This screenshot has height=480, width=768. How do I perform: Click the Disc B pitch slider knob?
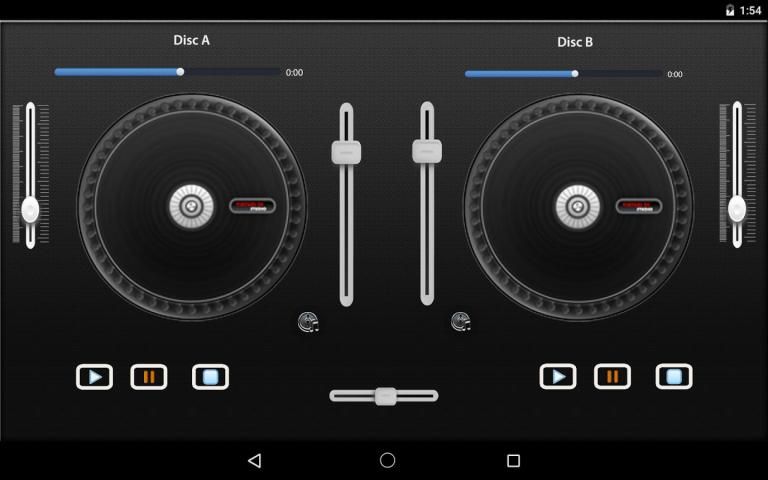coord(737,208)
